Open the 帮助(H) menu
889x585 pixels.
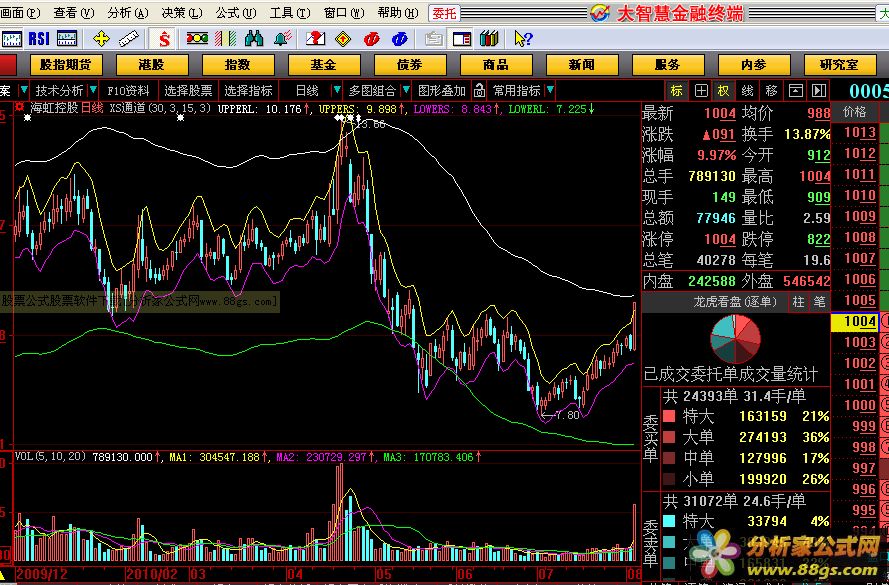pos(398,12)
